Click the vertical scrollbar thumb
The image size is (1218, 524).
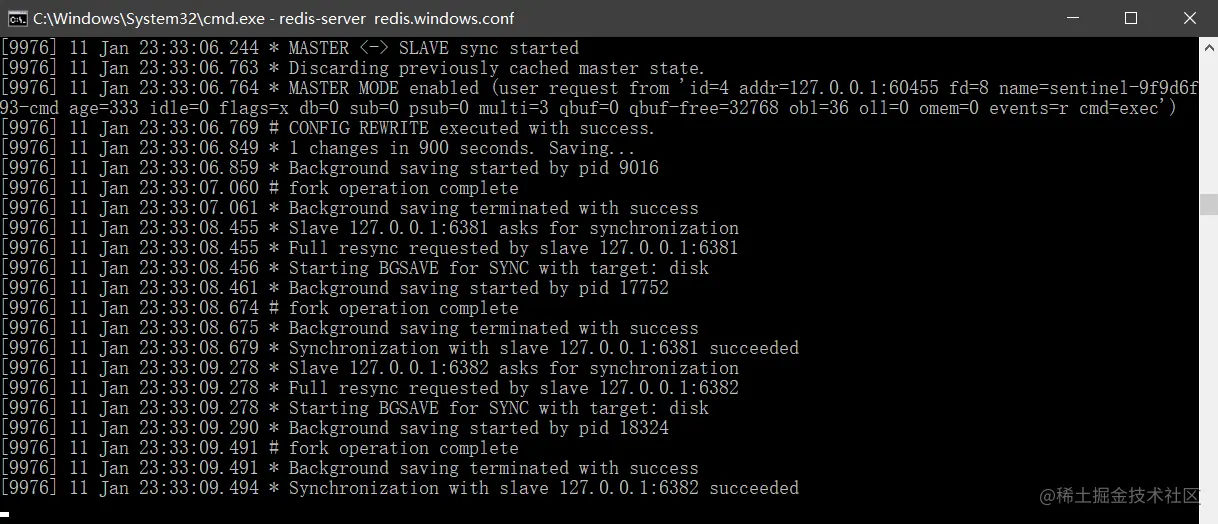pos(1208,204)
